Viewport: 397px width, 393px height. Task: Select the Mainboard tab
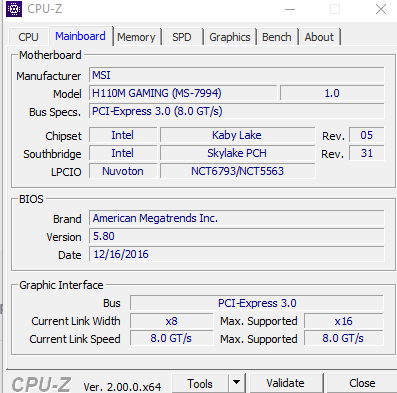[x=80, y=36]
